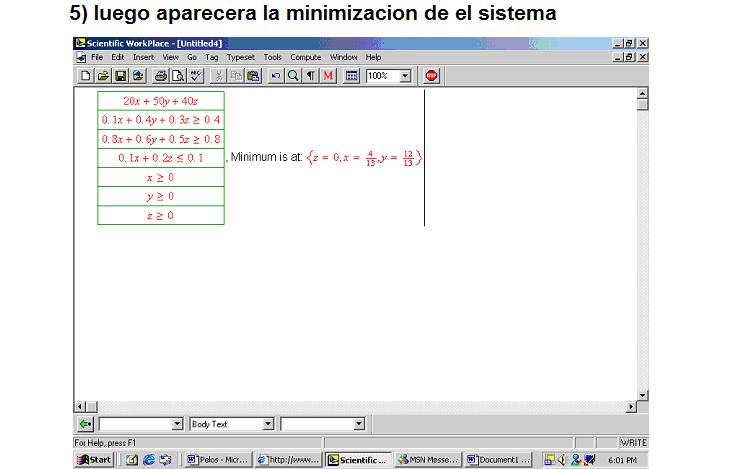This screenshot has width=753, height=469.
Task: Click the magnifying glass Find icon
Action: [x=293, y=76]
